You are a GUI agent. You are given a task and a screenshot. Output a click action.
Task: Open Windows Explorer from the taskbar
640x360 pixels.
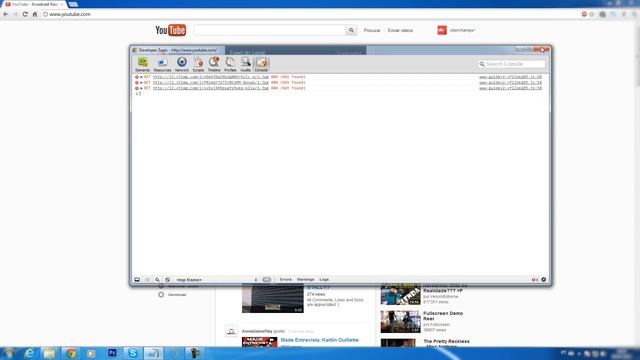click(x=49, y=353)
